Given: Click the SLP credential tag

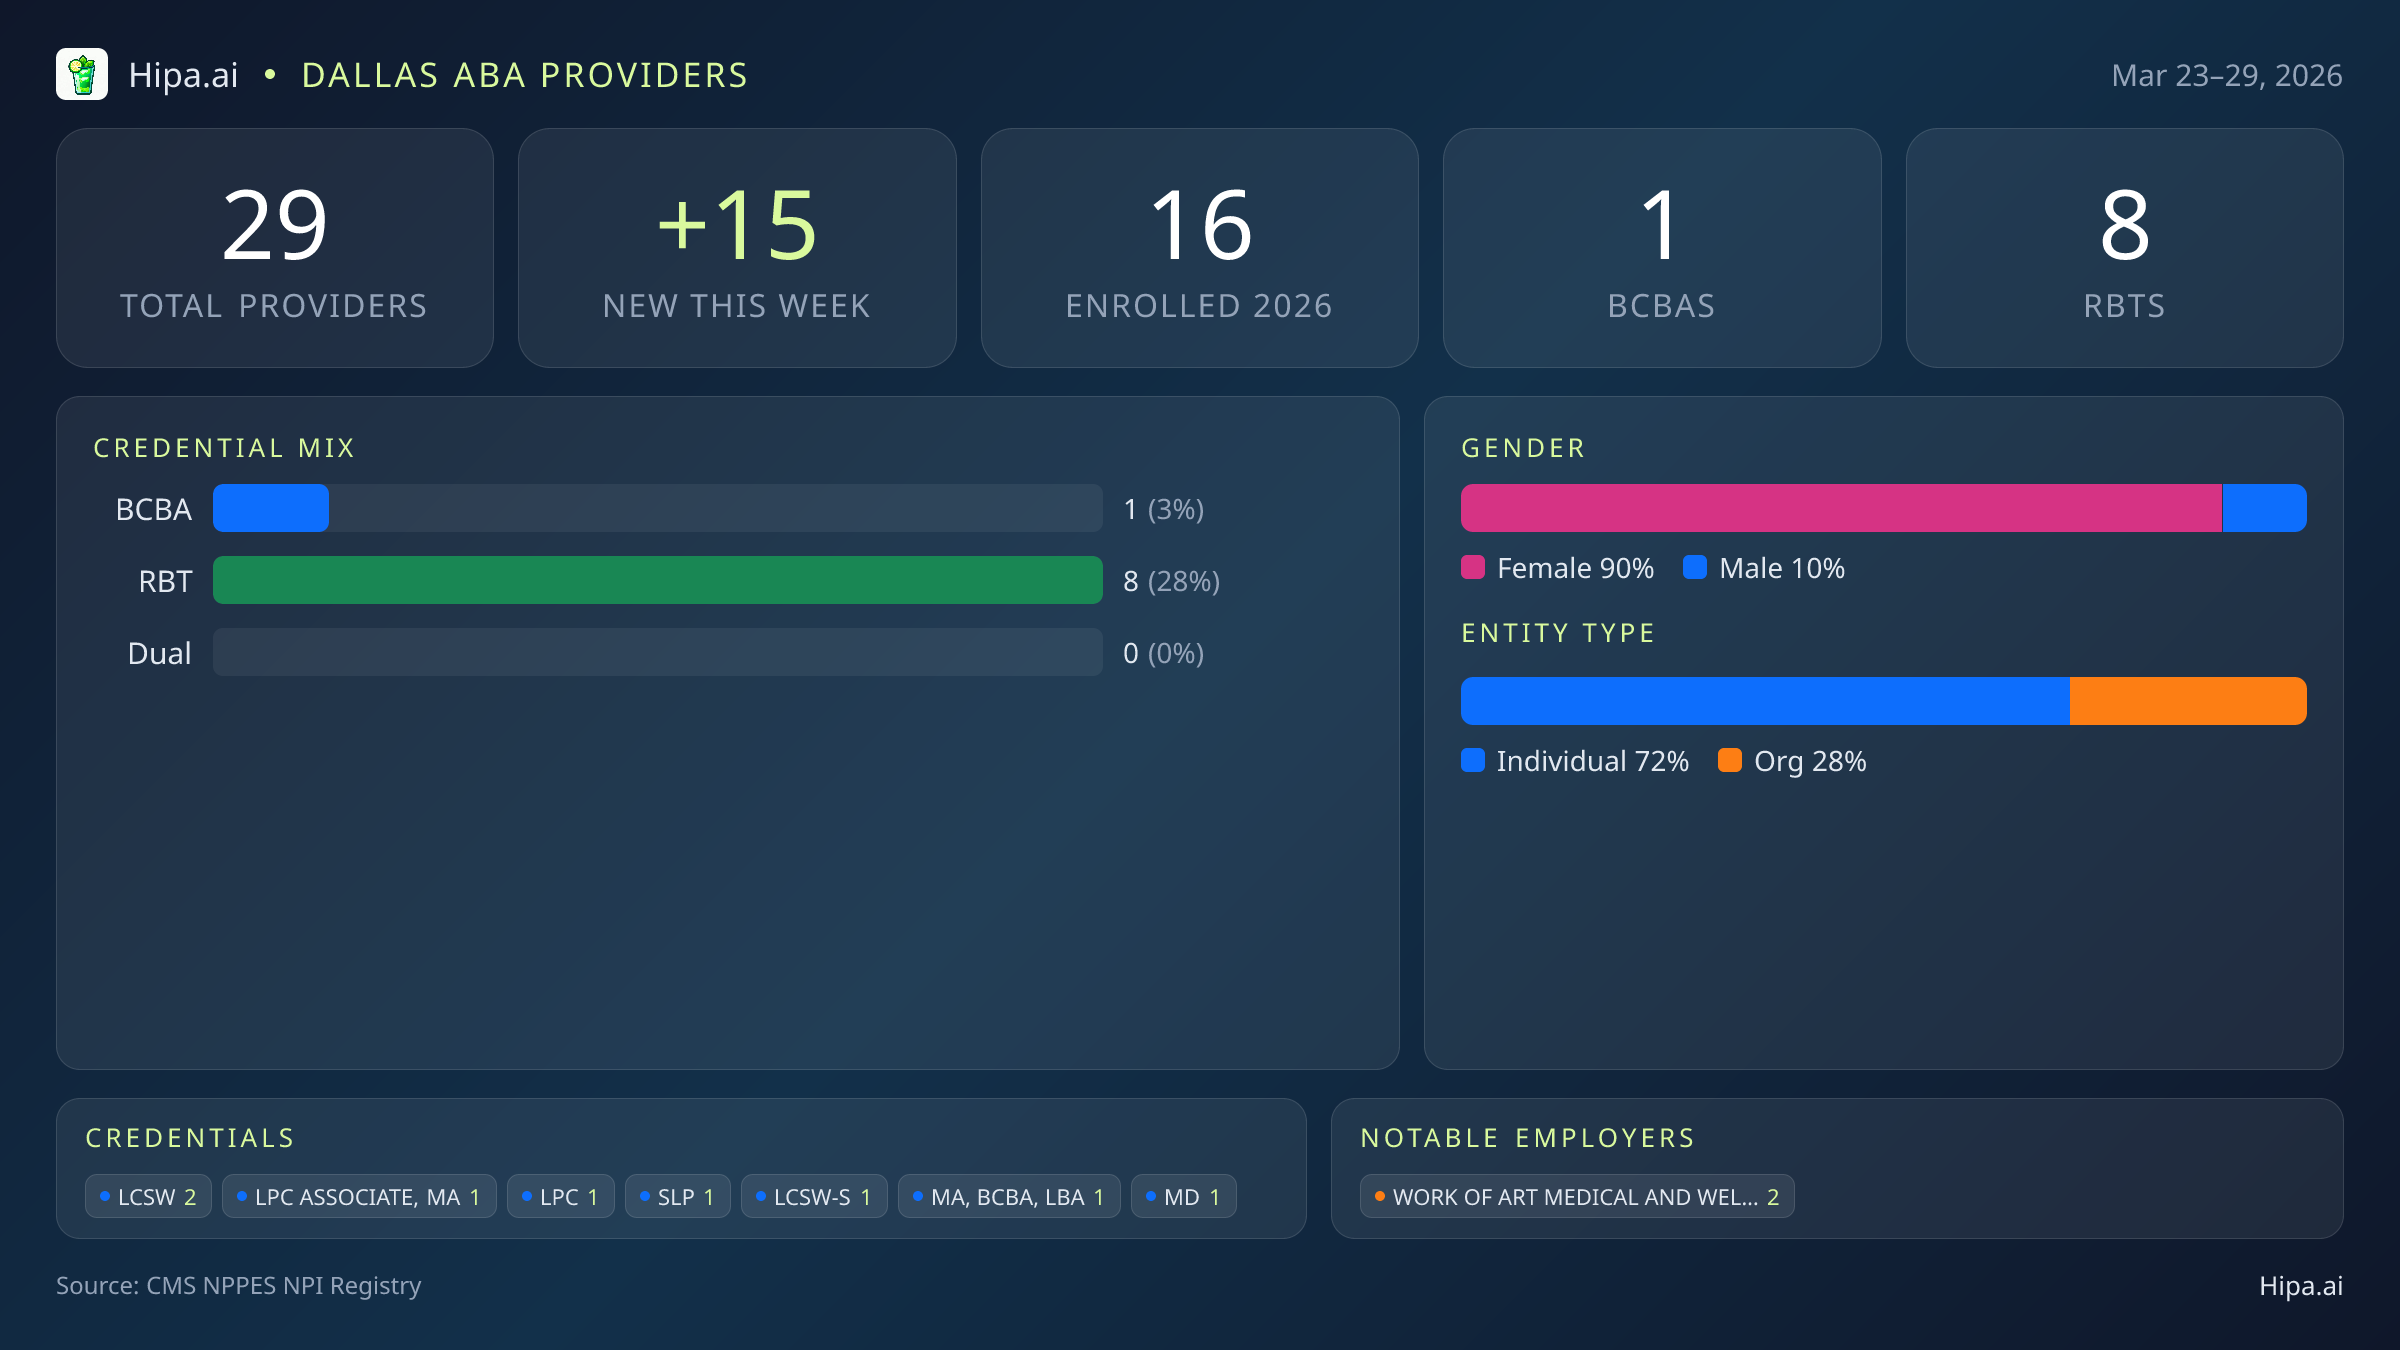Looking at the screenshot, I should (x=677, y=1197).
